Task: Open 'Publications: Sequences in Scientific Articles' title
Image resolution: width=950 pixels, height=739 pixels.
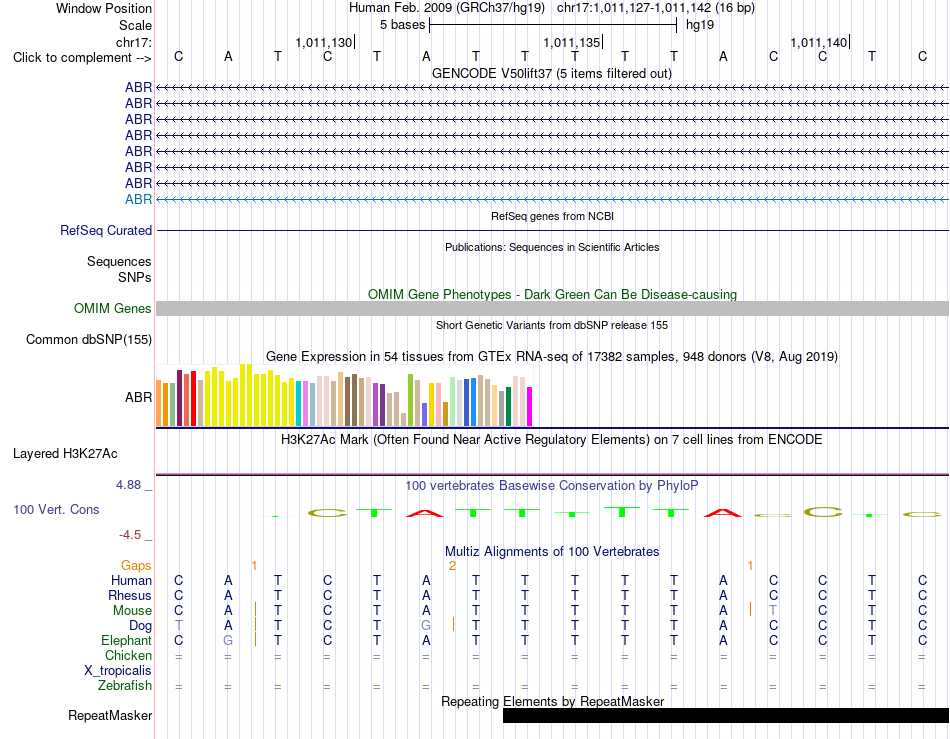Action: [552, 247]
